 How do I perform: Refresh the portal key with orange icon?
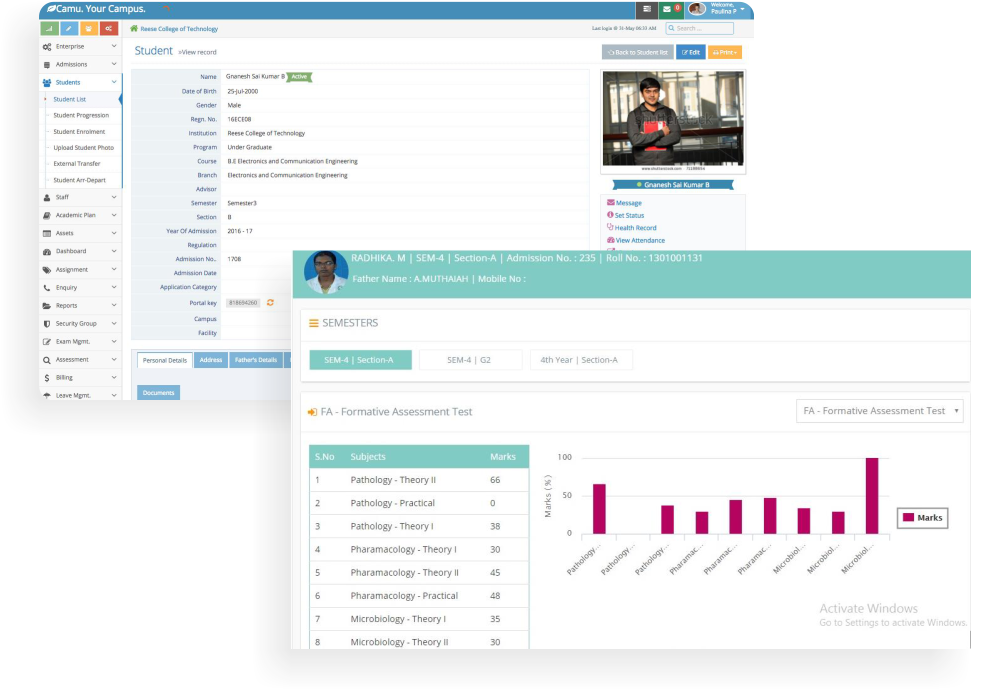(x=270, y=303)
